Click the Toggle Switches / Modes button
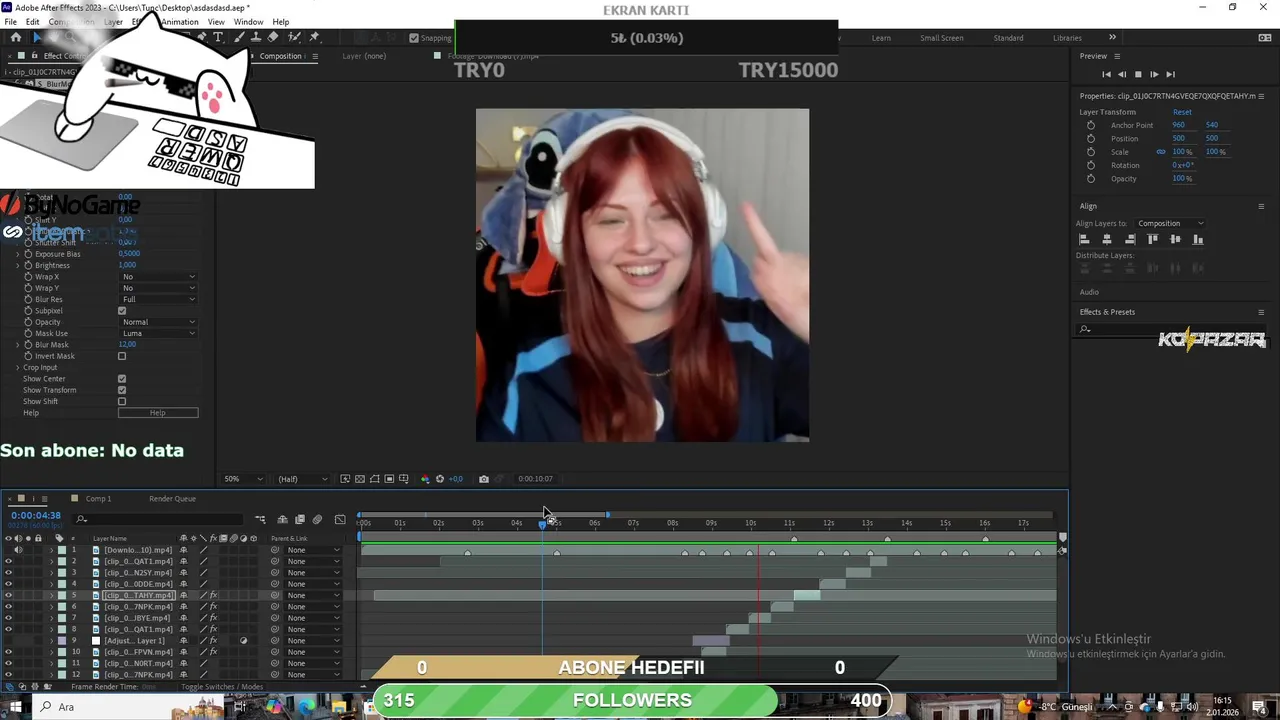The width and height of the screenshot is (1280, 720). (222, 687)
